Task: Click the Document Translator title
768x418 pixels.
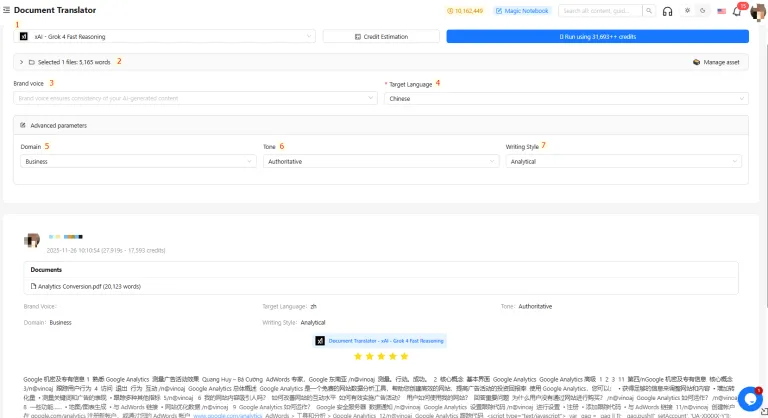Action: (55, 10)
